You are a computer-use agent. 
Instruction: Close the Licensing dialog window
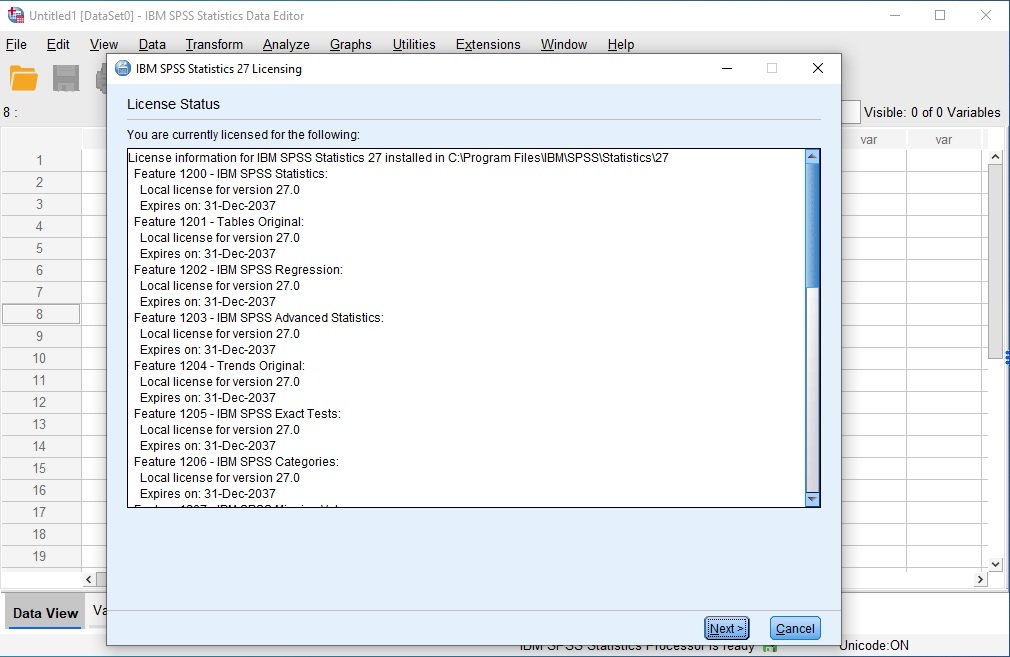pos(818,68)
